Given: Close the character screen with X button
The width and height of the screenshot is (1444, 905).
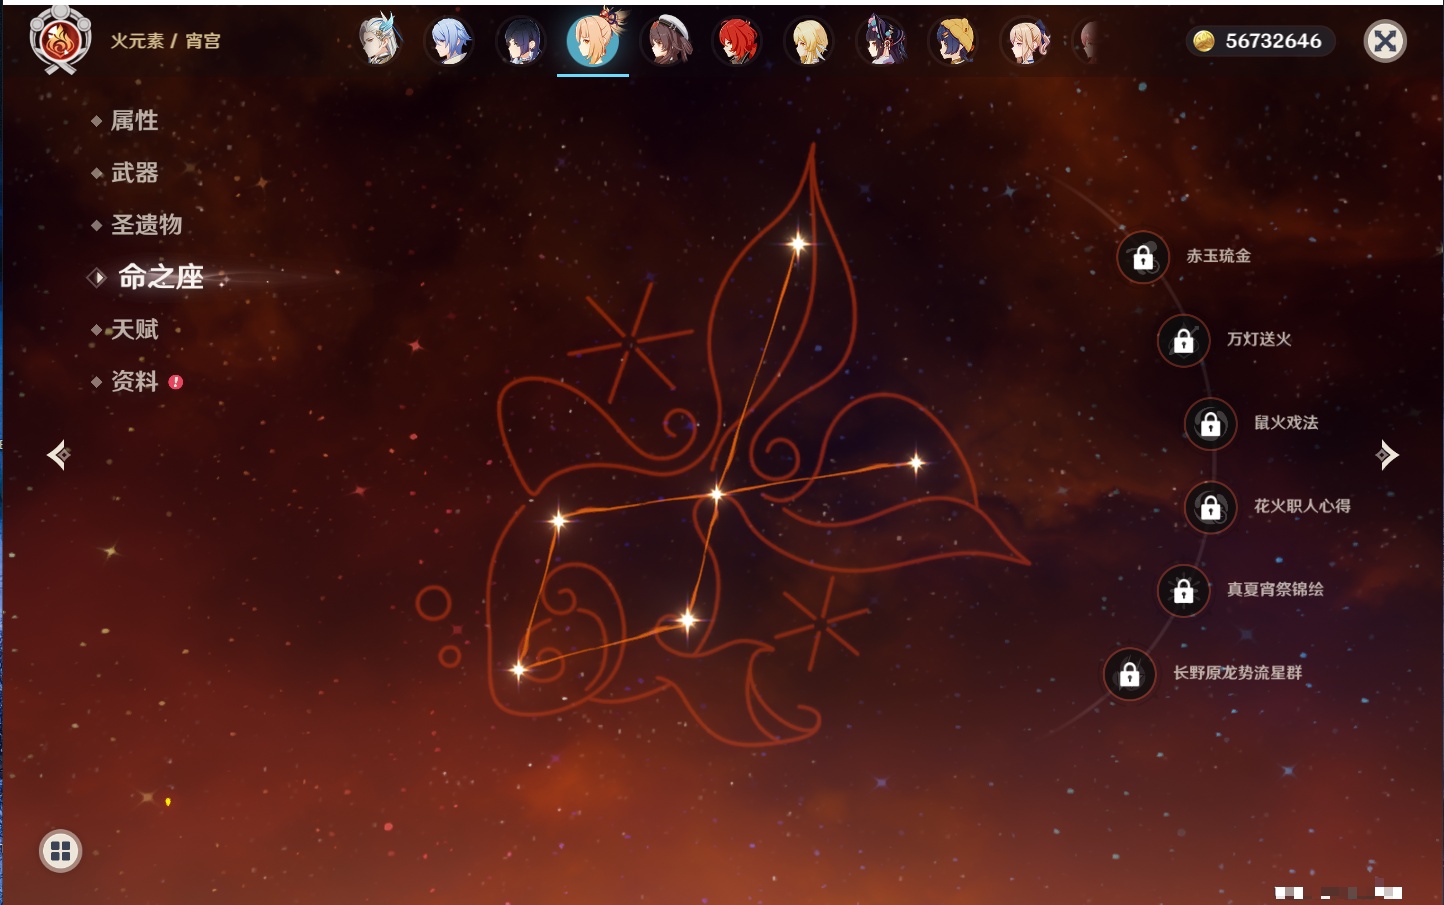Looking at the screenshot, I should point(1385,41).
